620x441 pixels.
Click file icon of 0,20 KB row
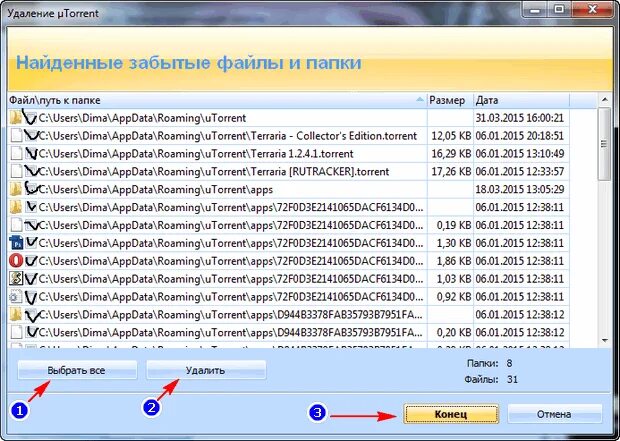pyautogui.click(x=16, y=332)
